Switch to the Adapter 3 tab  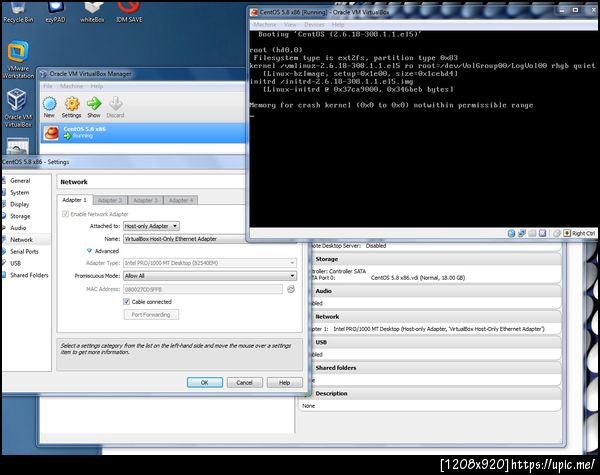coord(145,200)
